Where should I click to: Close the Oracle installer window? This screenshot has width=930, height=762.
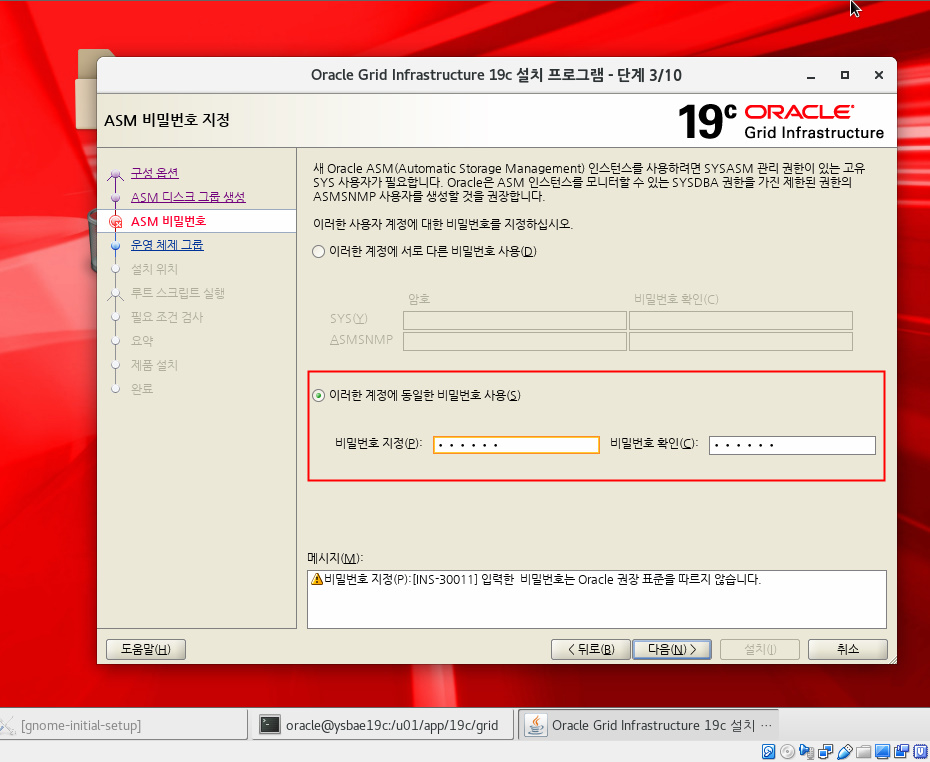click(879, 75)
